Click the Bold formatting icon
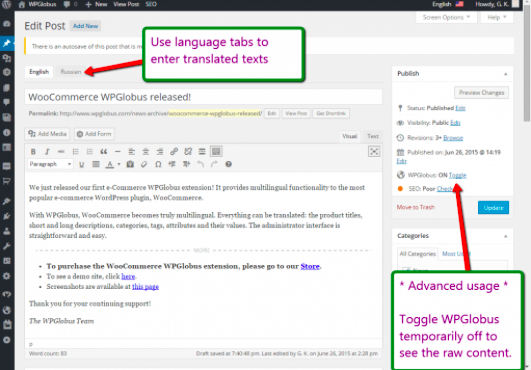The height and width of the screenshot is (370, 531). 33,152
